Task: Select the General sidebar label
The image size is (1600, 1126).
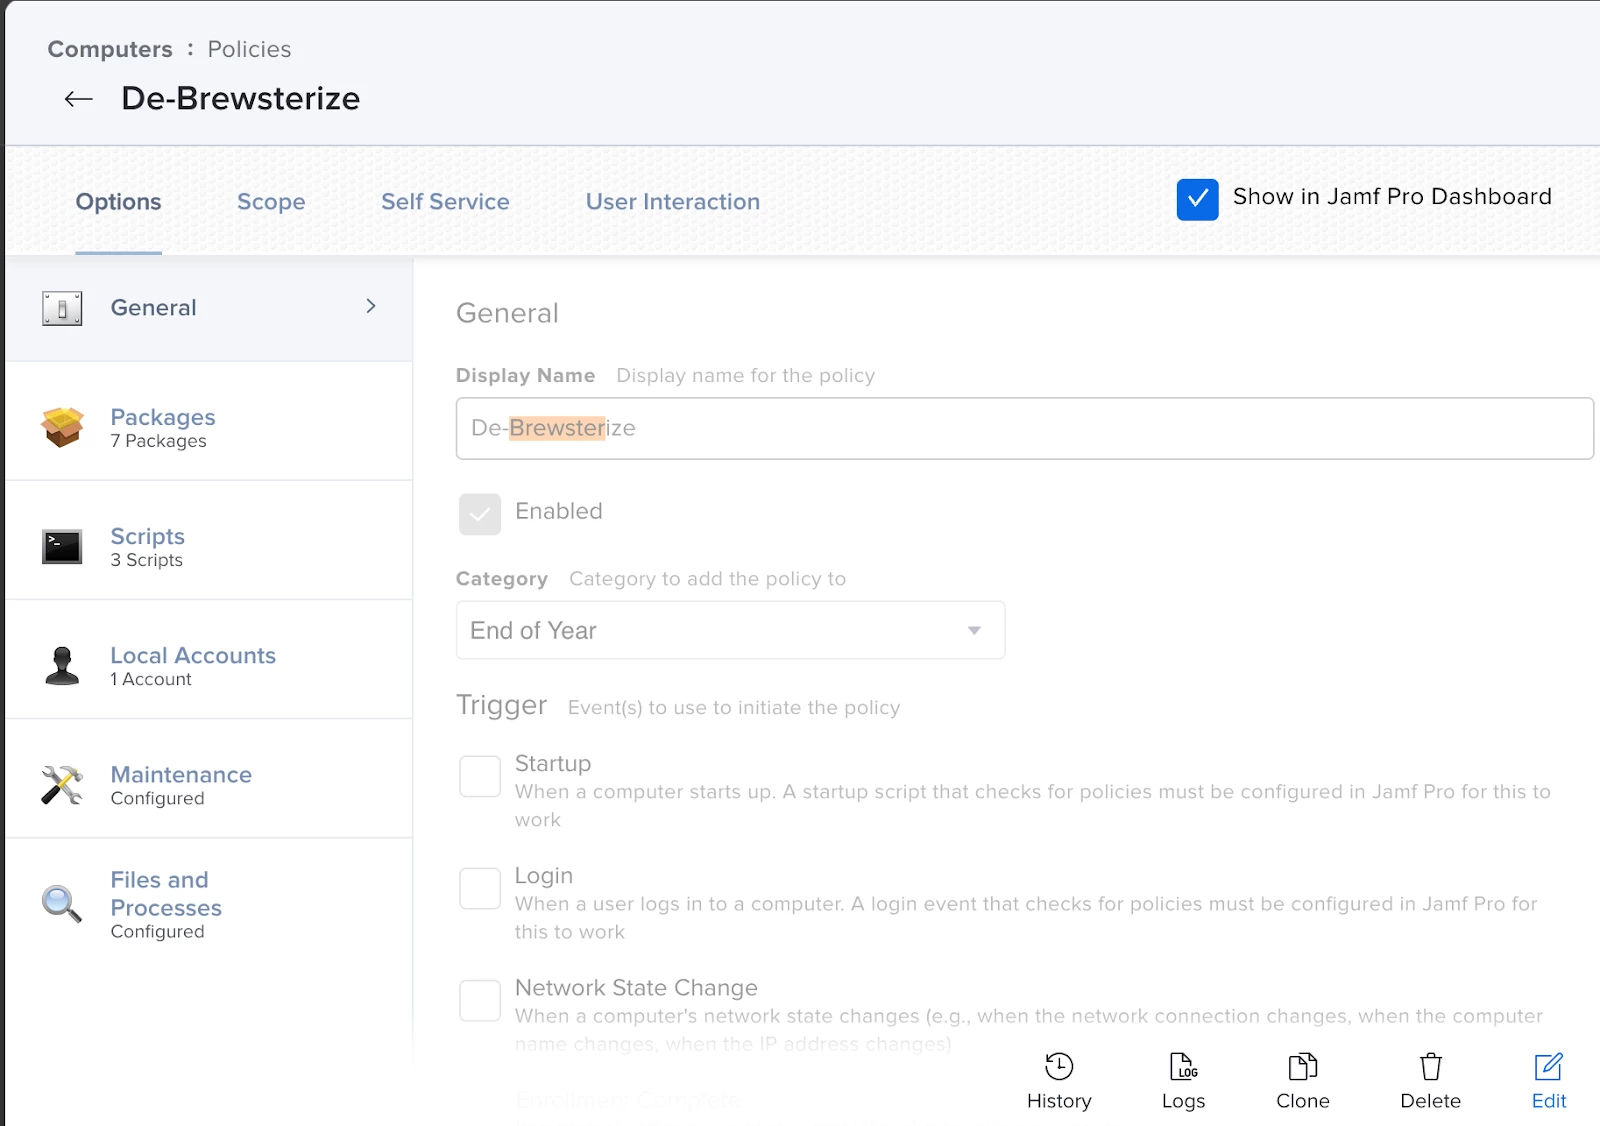Action: (x=153, y=308)
